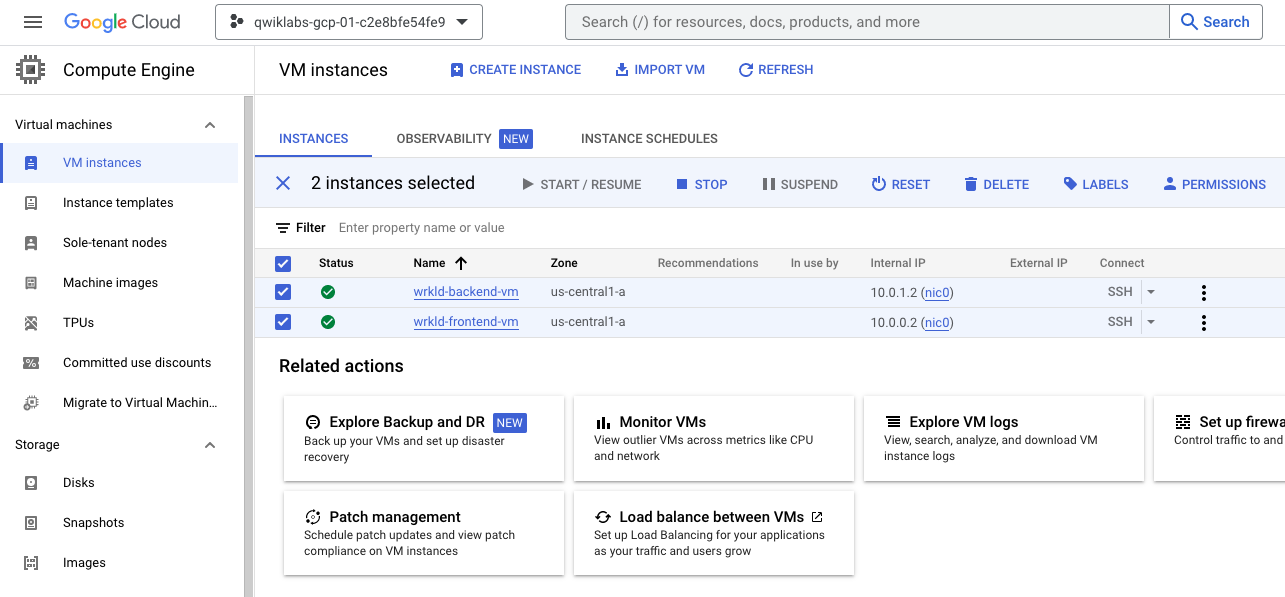The image size is (1285, 597).
Task: Open SSH options dropdown for wrkld-backend-vm
Action: (1151, 292)
